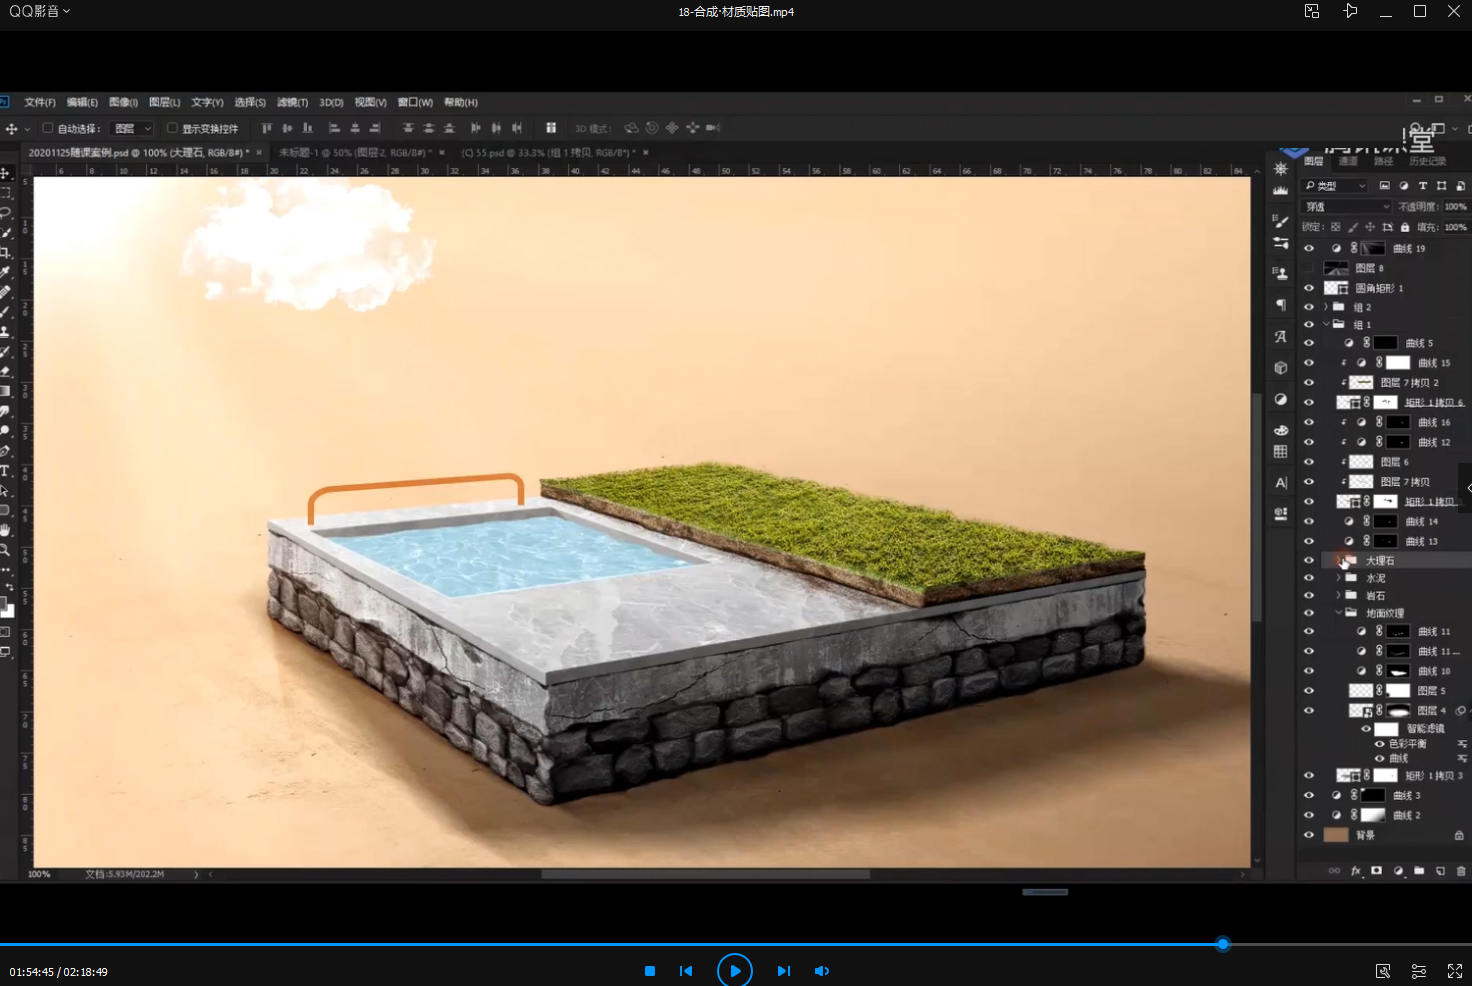Screen dimensions: 1472x986
Task: Click the lock-all padlock icon in layers panel
Action: [1405, 227]
